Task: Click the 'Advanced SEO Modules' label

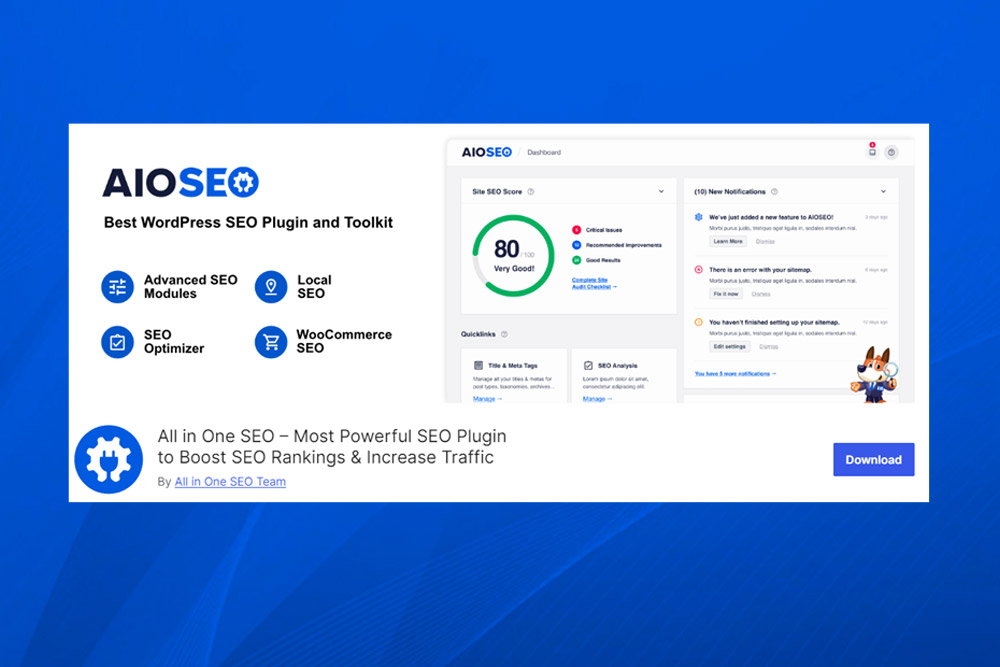Action: 190,287
